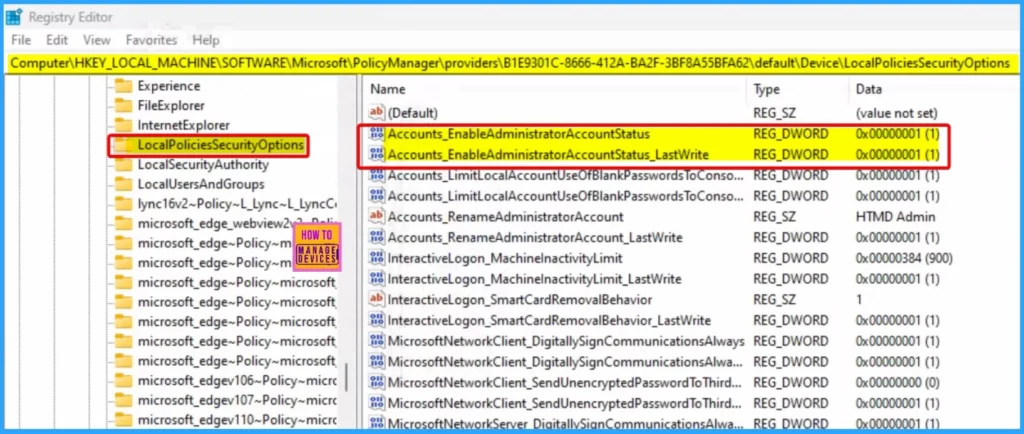Click the string value icon of (Default)
The width and height of the screenshot is (1024, 434).
coord(377,112)
